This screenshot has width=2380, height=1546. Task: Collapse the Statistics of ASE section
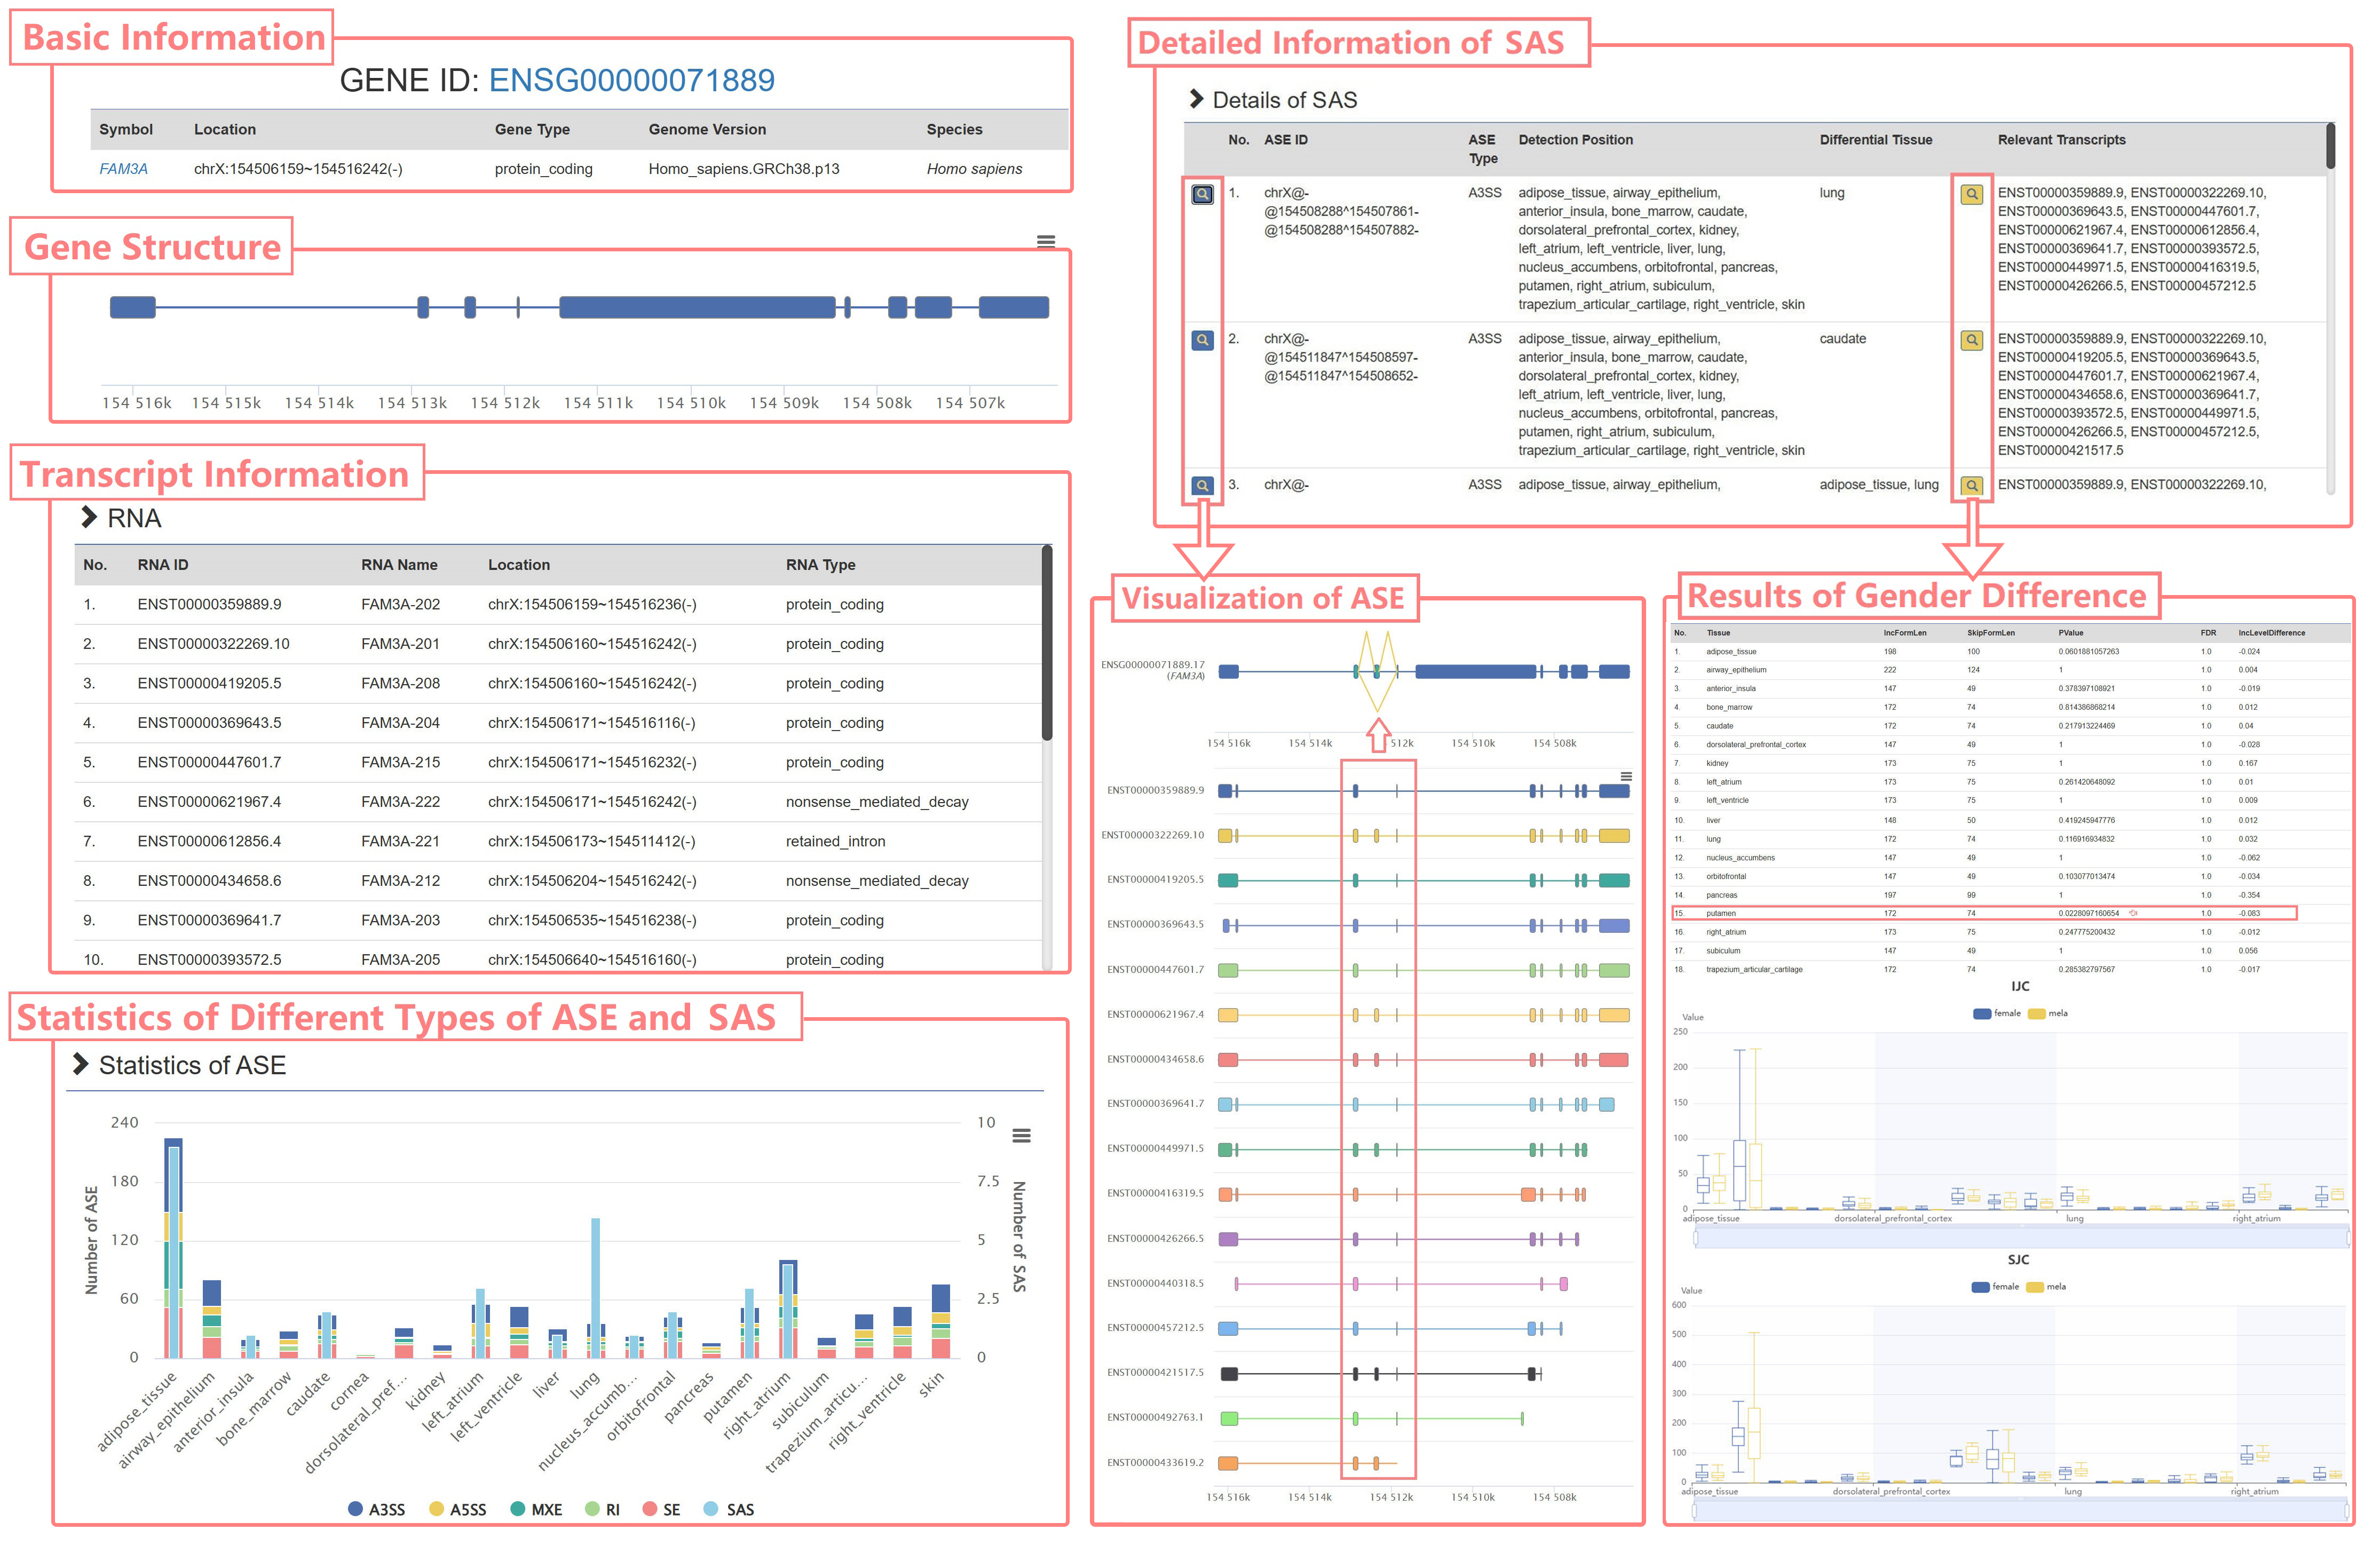pyautogui.click(x=81, y=1064)
